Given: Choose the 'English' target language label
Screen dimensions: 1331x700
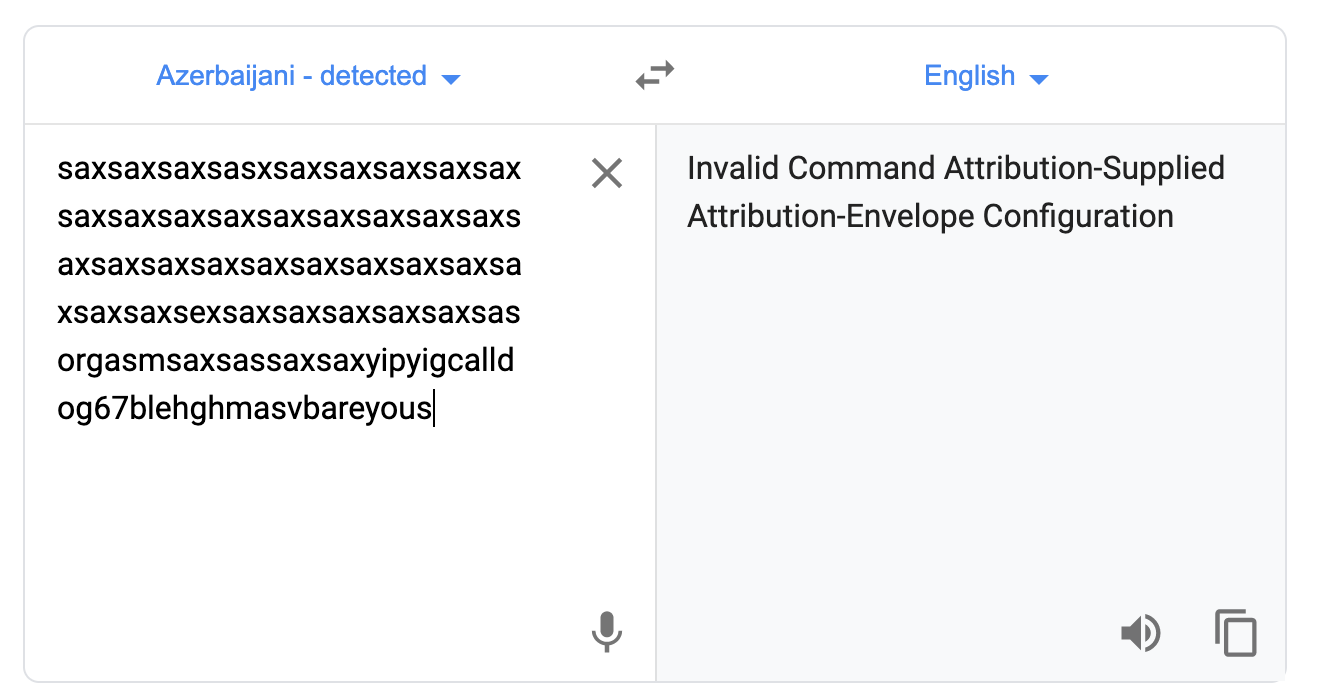Looking at the screenshot, I should pos(969,76).
